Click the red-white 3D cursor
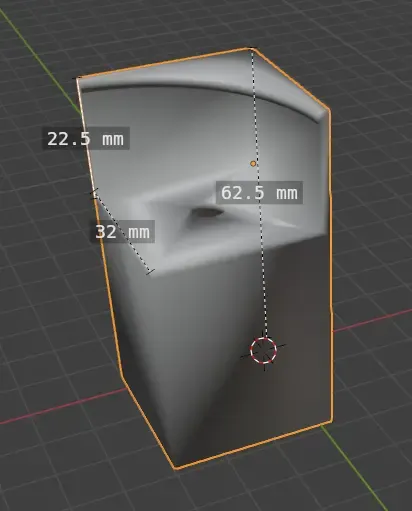This screenshot has width=412, height=511. point(263,350)
